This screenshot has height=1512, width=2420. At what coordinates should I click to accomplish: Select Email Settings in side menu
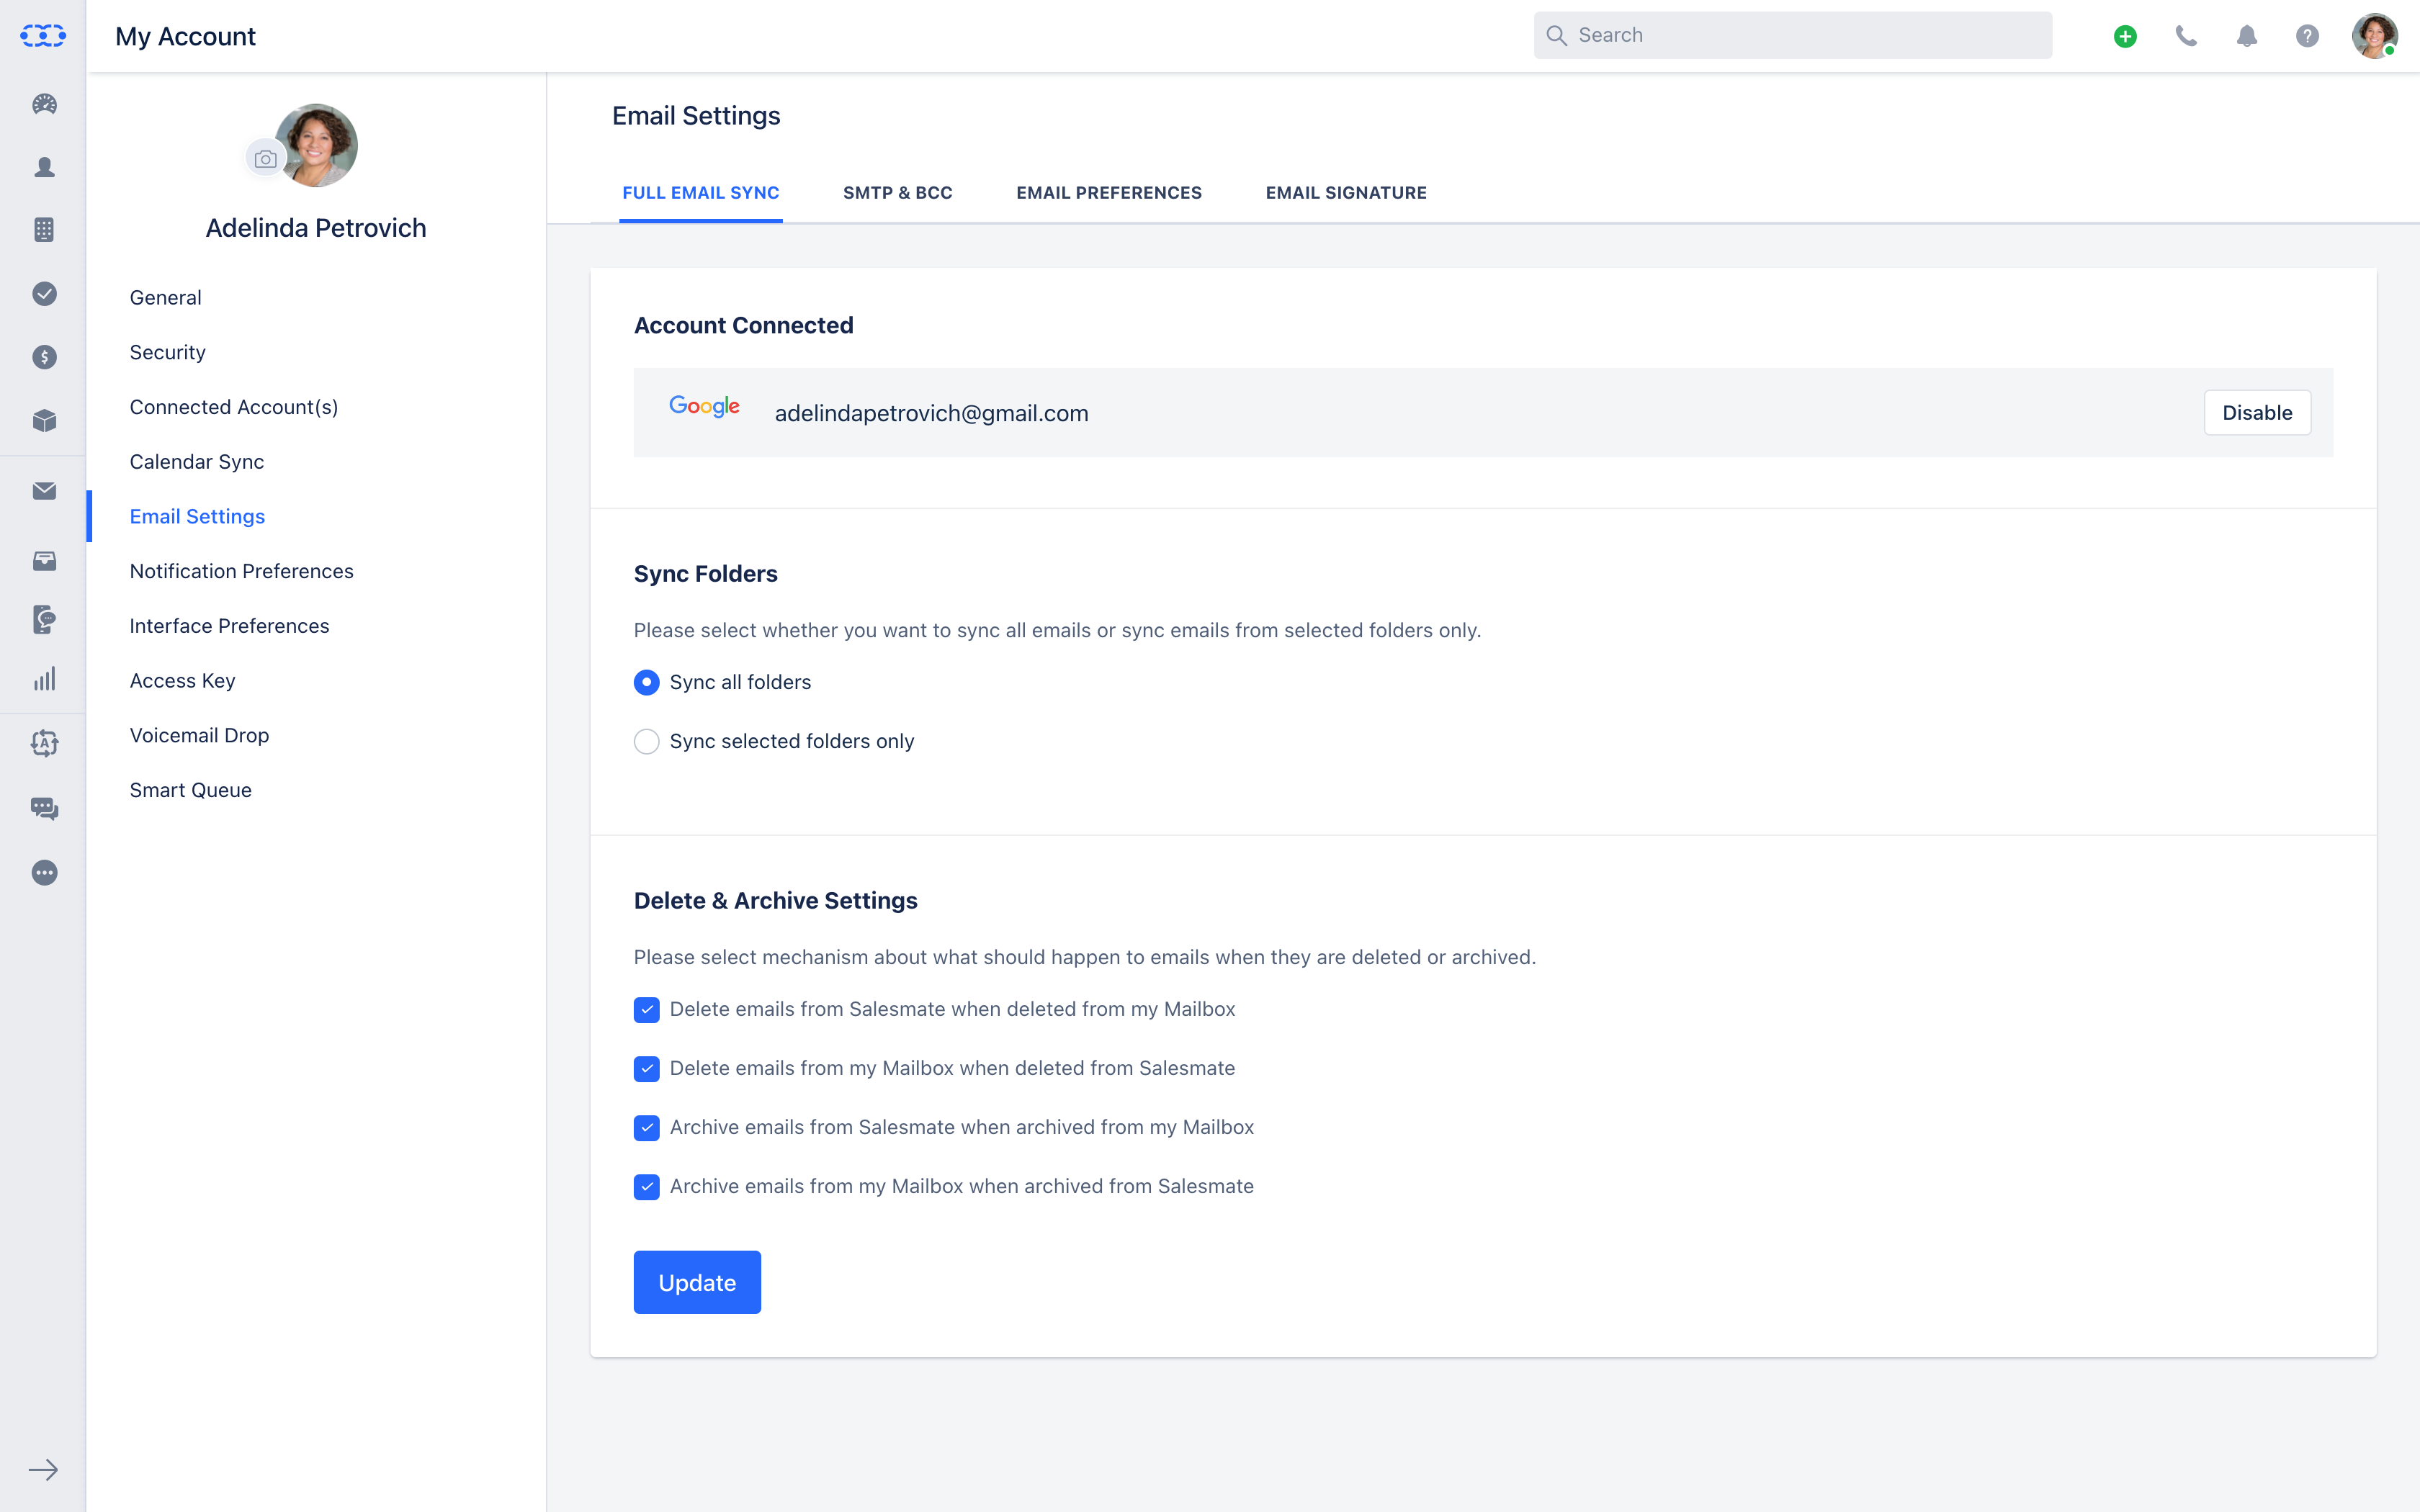pyautogui.click(x=197, y=516)
